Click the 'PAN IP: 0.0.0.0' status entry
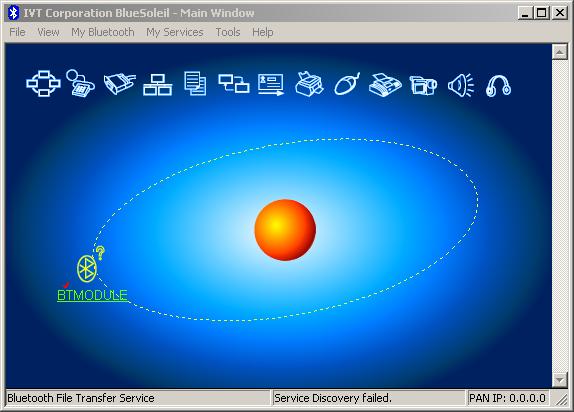 pyautogui.click(x=507, y=398)
